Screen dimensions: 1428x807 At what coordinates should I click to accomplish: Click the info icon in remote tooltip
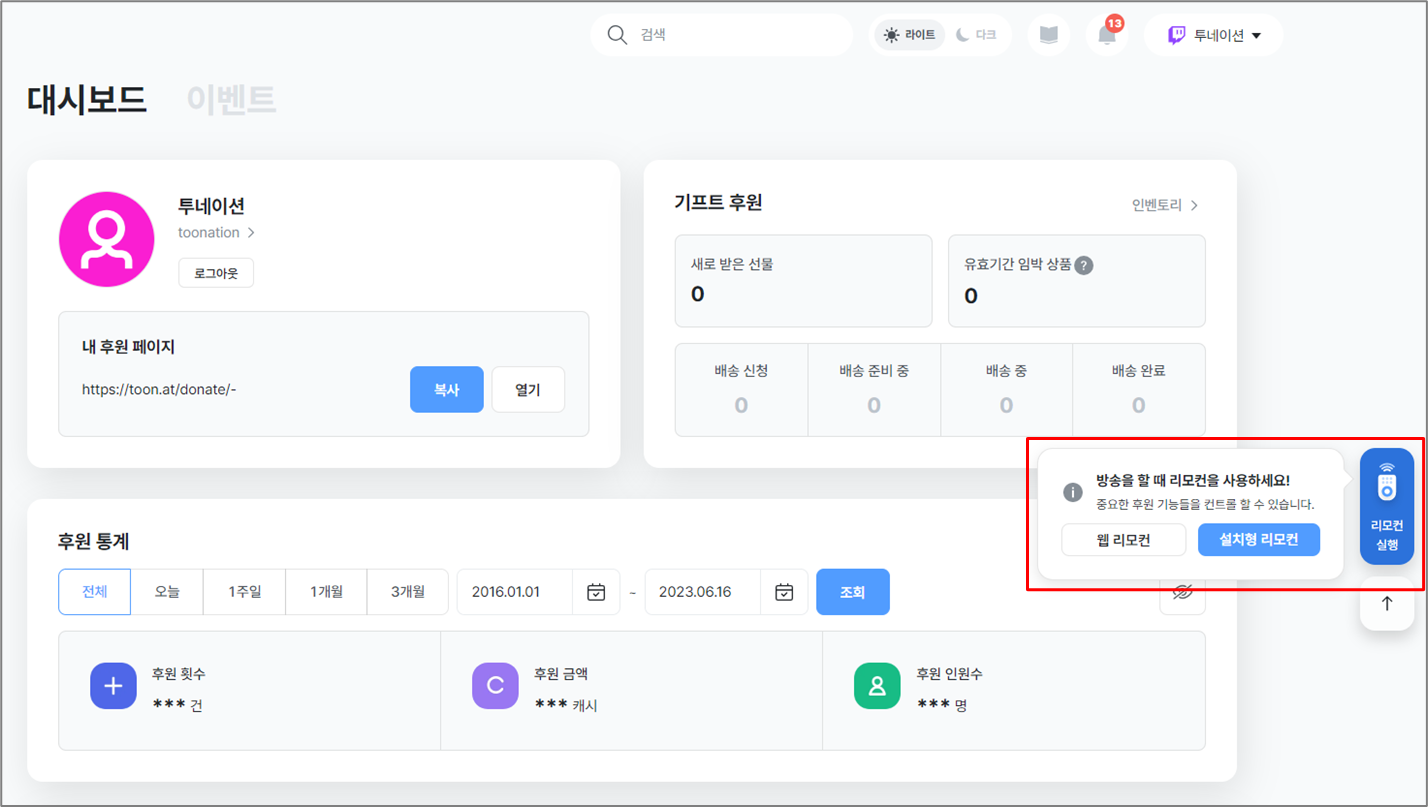click(1073, 492)
